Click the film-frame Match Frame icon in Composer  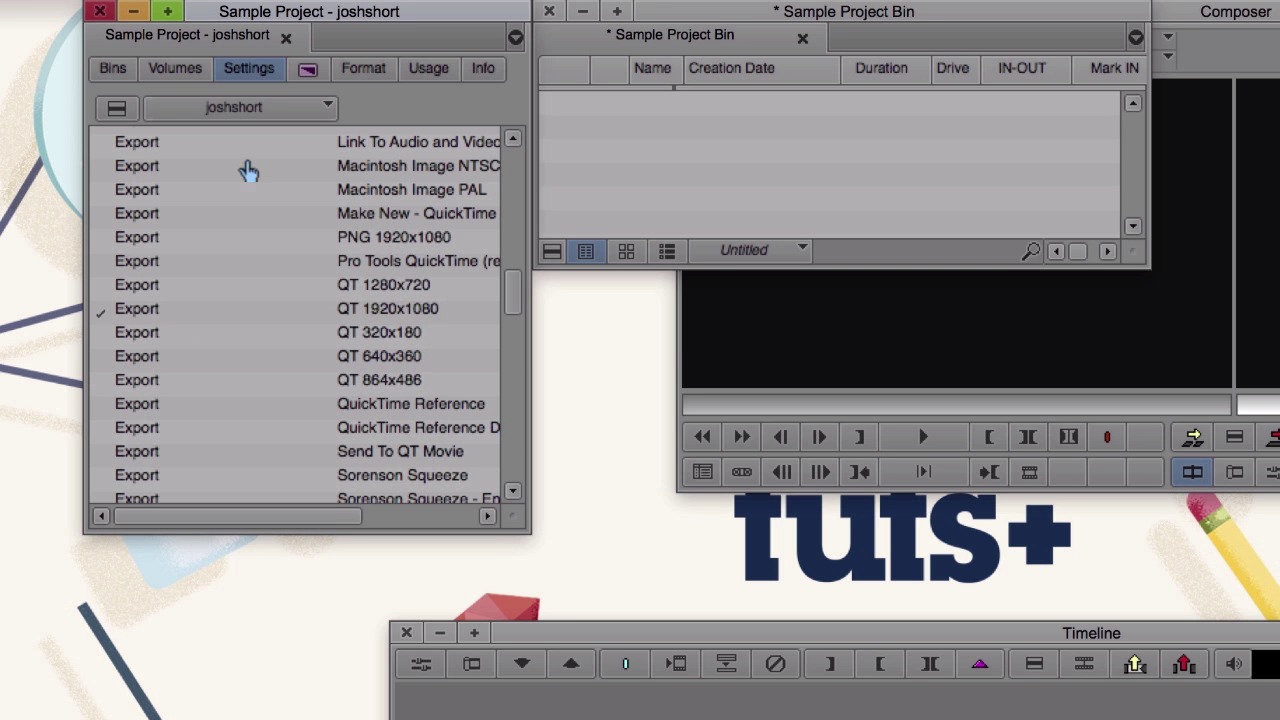click(1029, 472)
